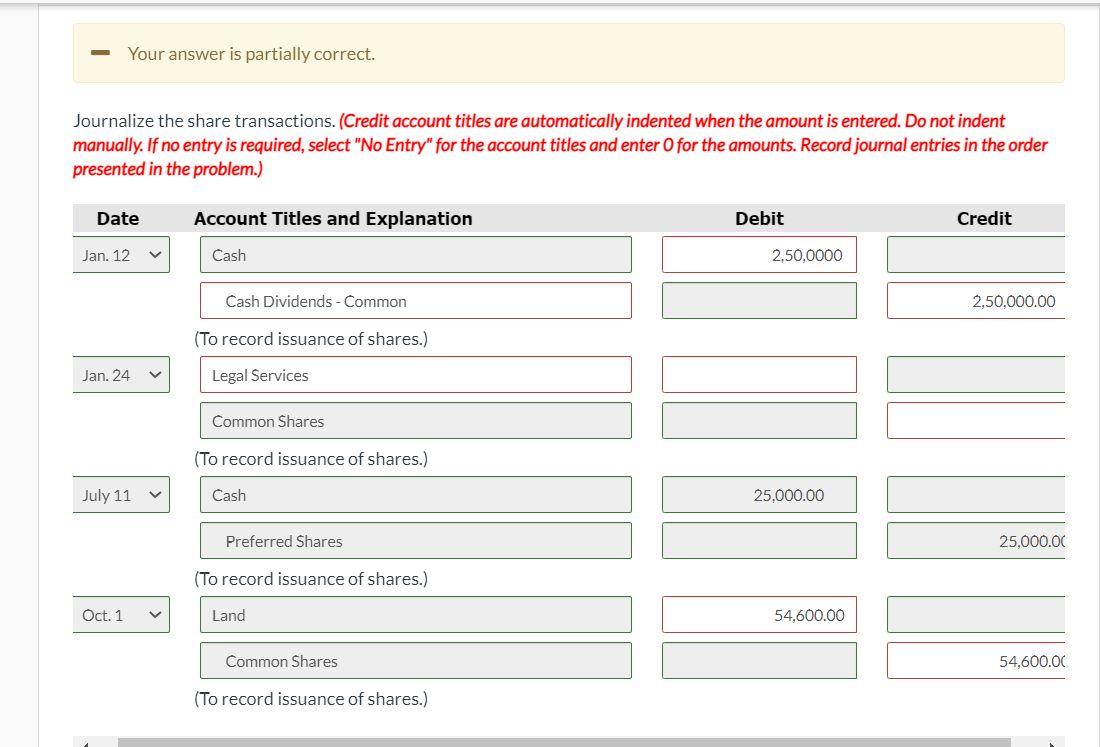The height and width of the screenshot is (747, 1100).
Task: Select the Cash account title field for Jan. 12
Action: [x=415, y=254]
